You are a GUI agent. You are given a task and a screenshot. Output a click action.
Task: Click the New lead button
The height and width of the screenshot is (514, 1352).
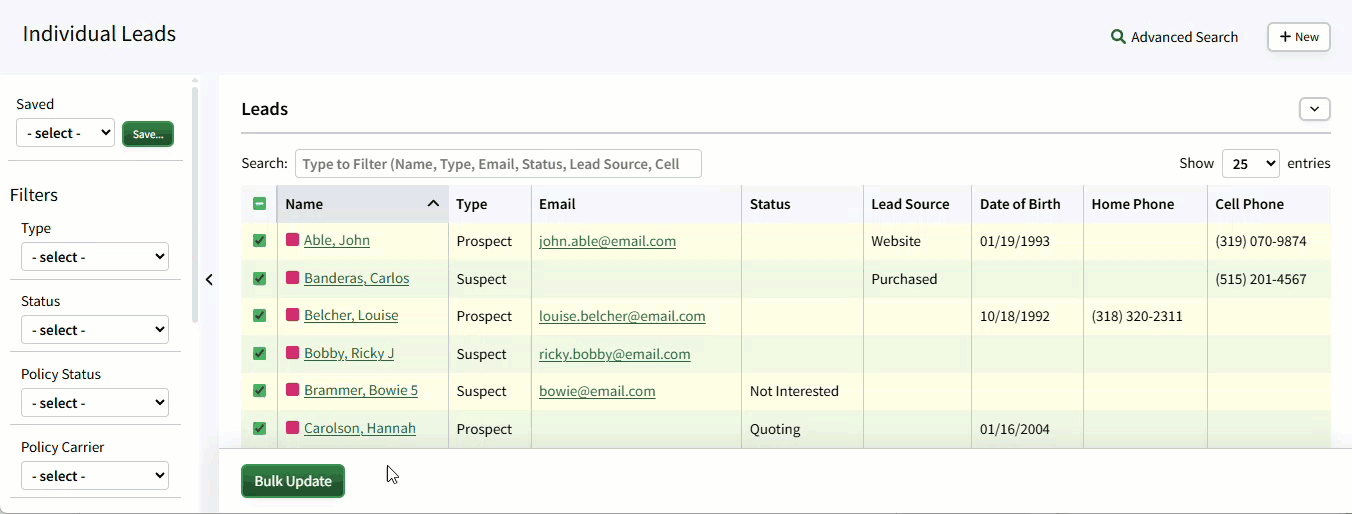click(x=1299, y=37)
